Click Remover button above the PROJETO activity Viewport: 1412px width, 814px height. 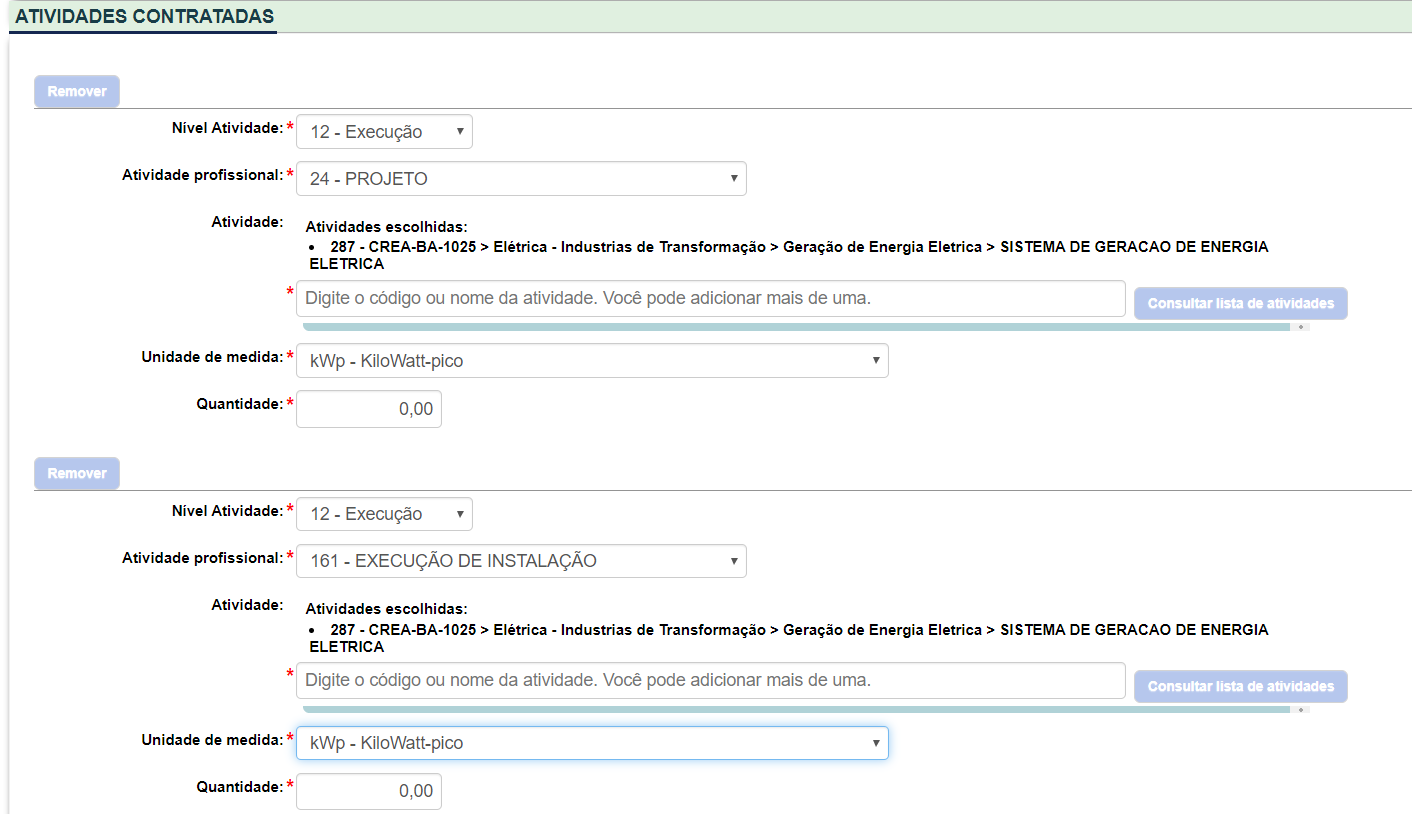(x=77, y=91)
